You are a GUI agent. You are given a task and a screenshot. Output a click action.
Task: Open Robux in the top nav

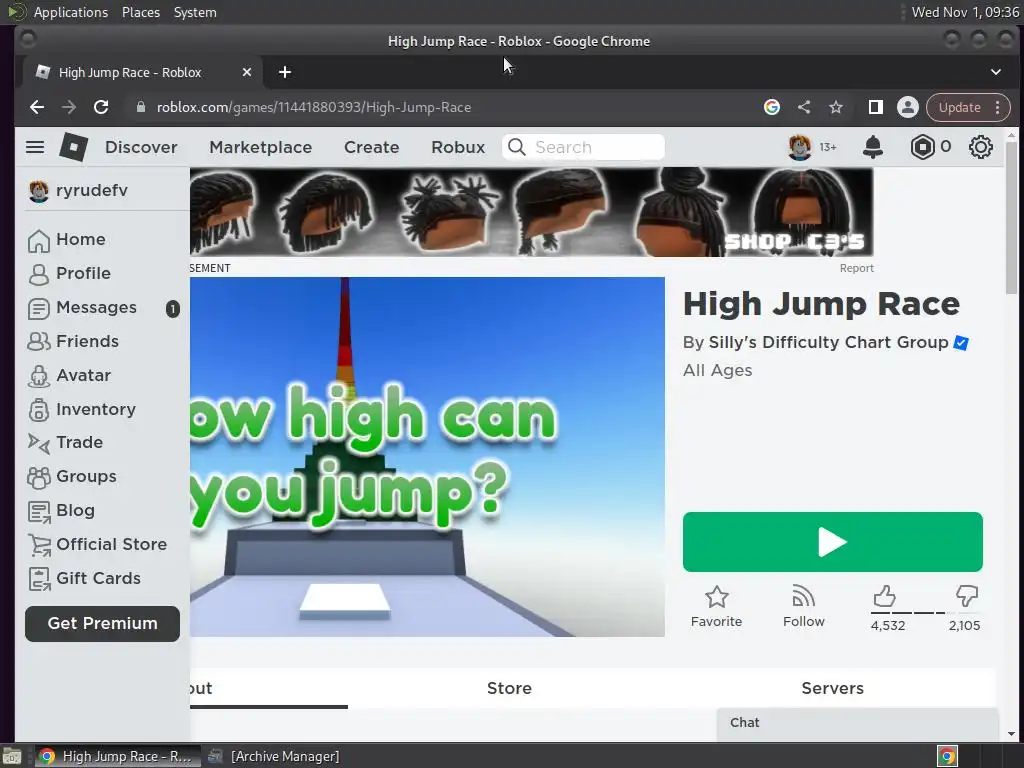(x=458, y=147)
